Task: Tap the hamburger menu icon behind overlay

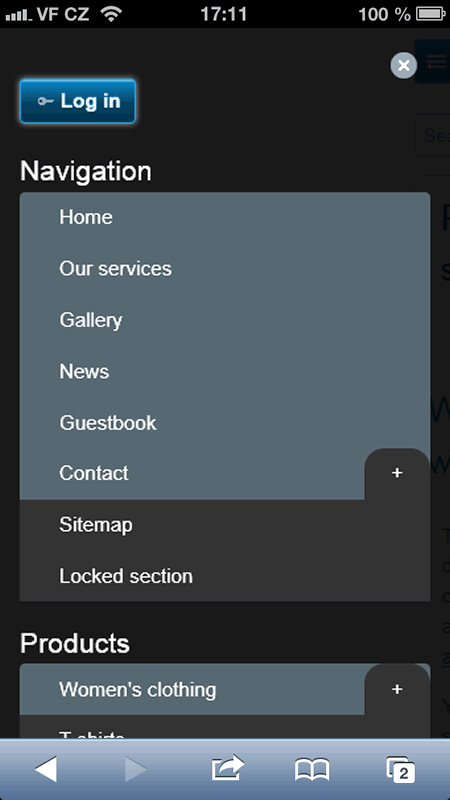Action: (x=435, y=61)
